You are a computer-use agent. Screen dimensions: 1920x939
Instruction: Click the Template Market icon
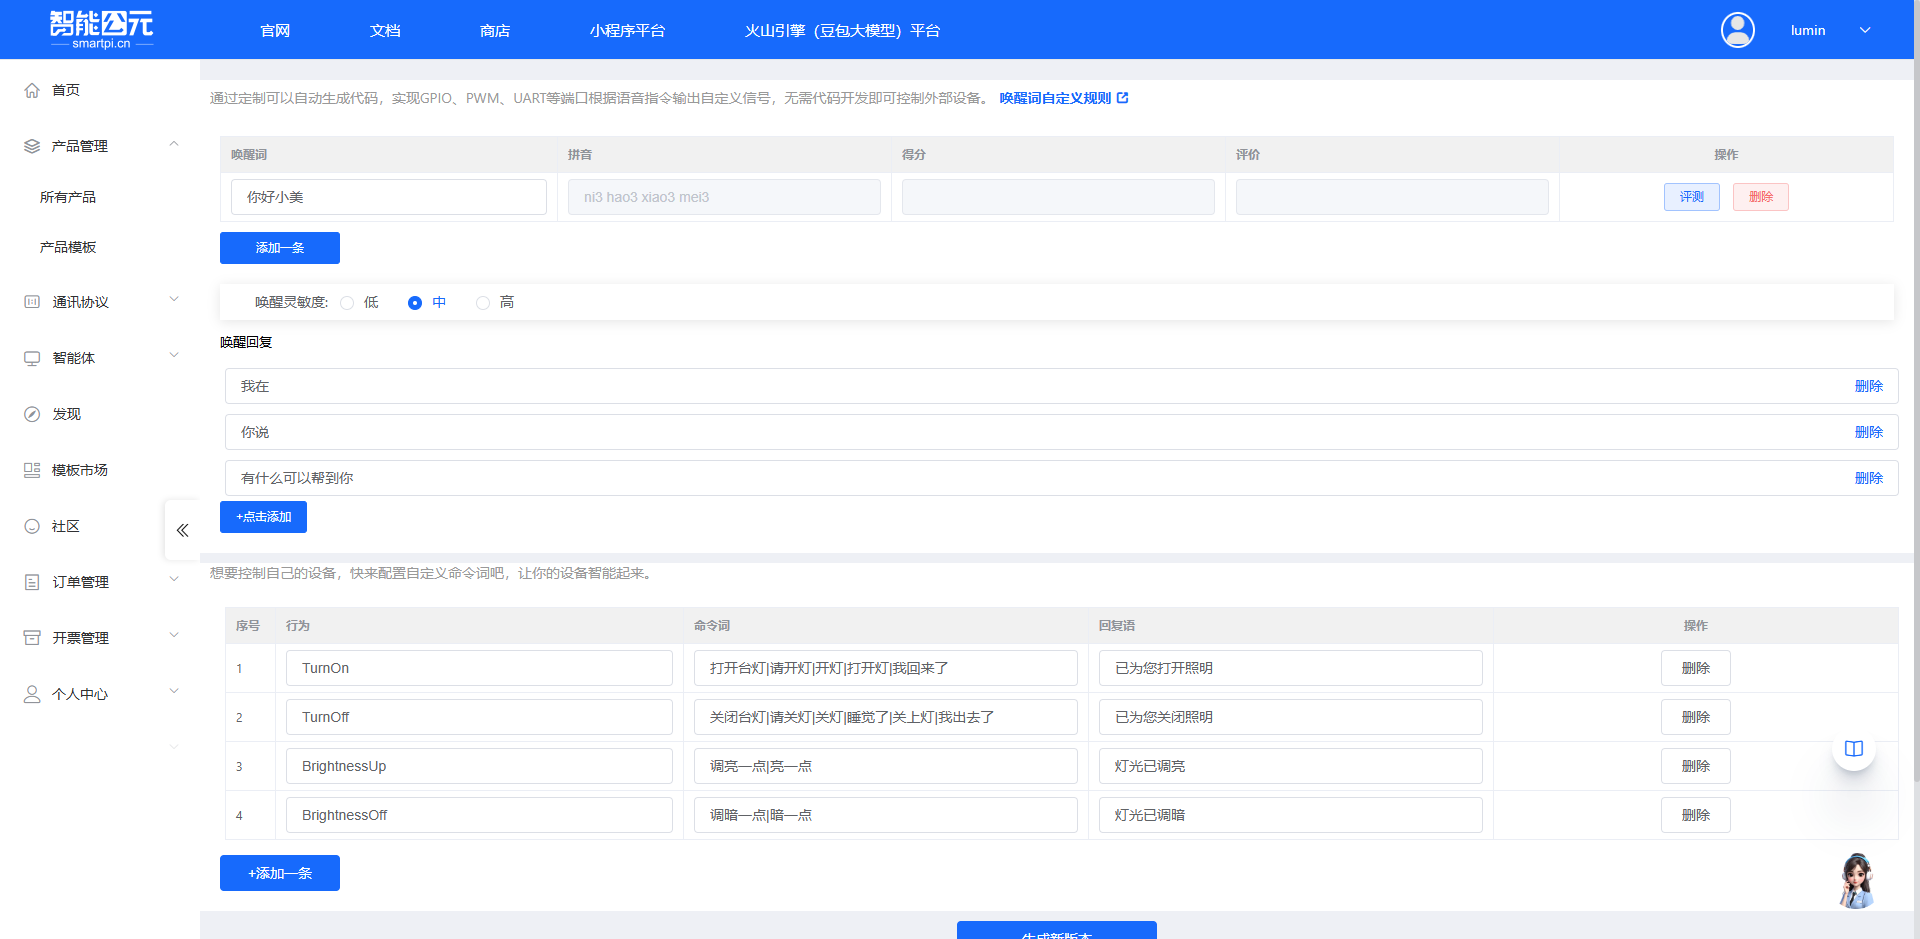(x=32, y=470)
